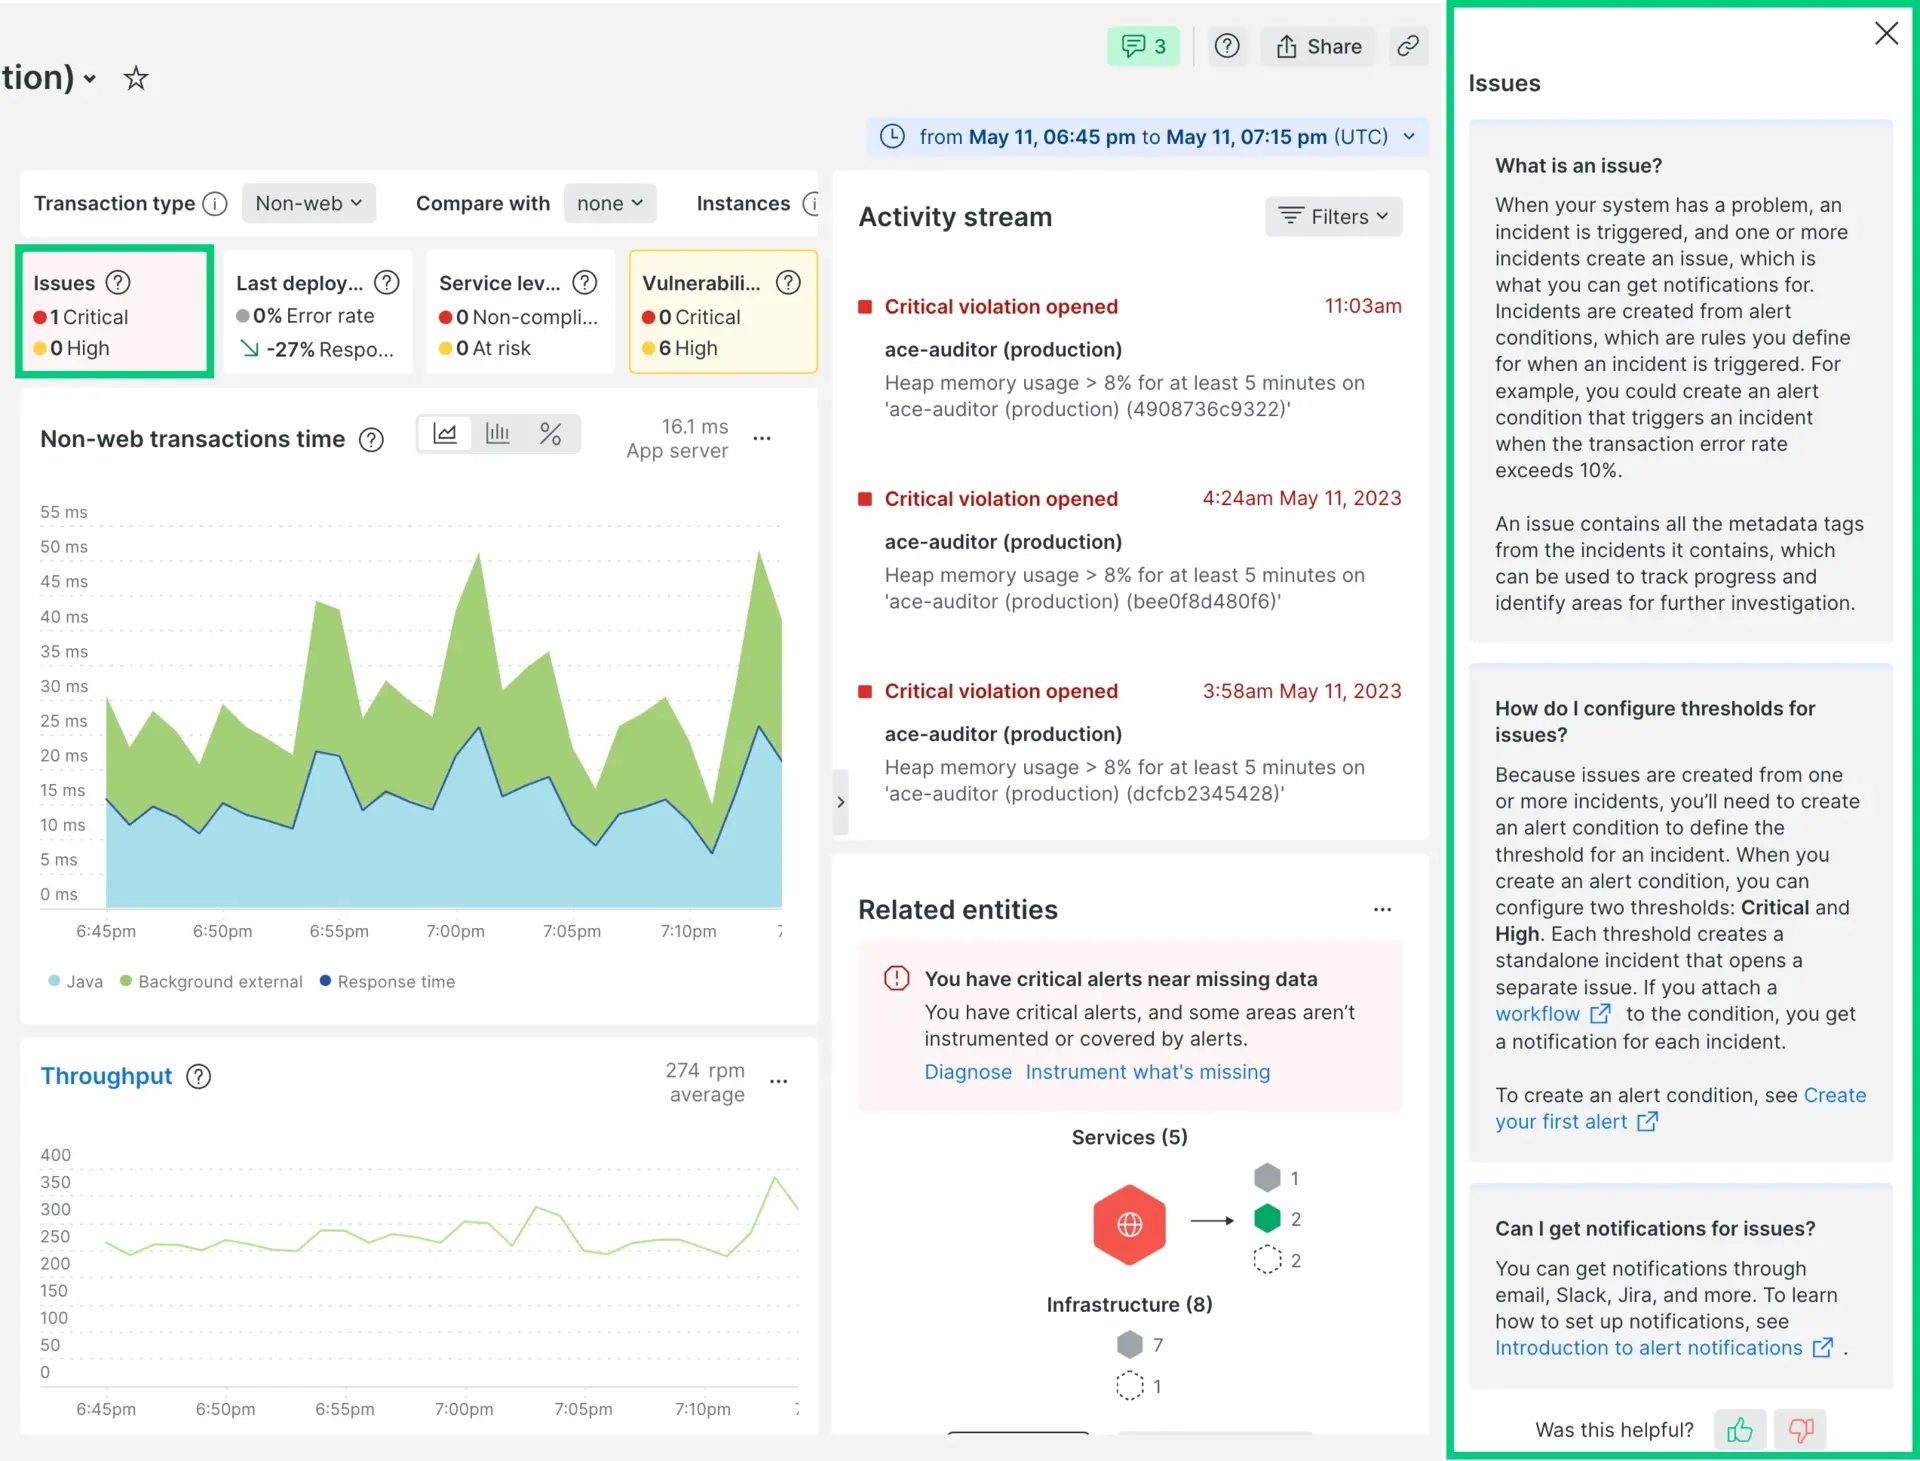Click the Share button

pyautogui.click(x=1319, y=46)
